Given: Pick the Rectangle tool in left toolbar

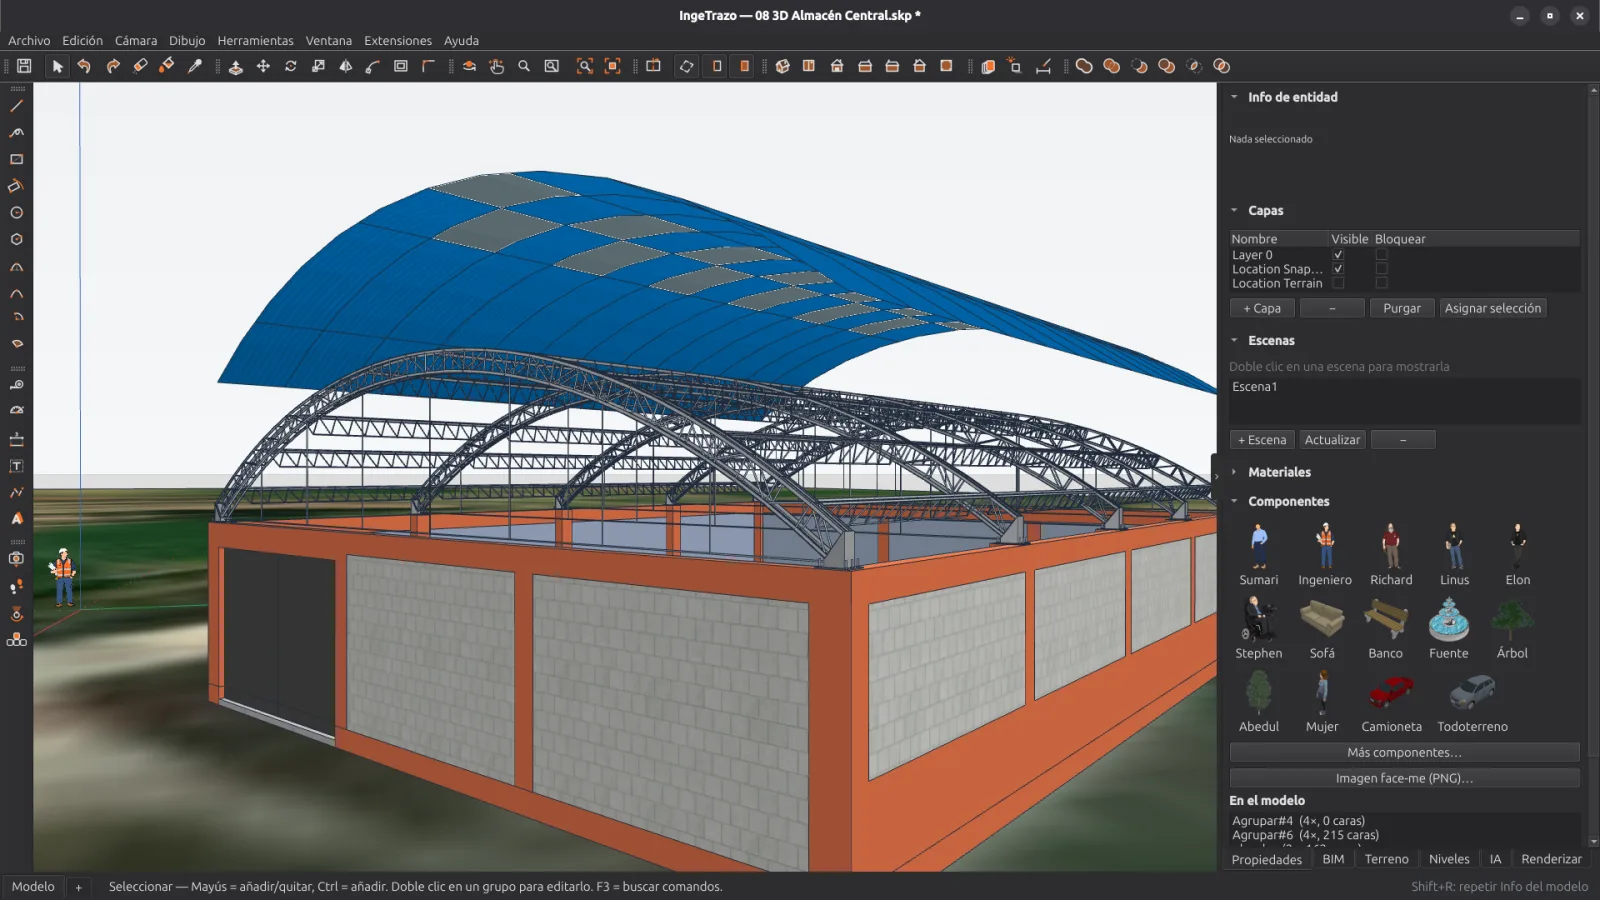Looking at the screenshot, I should [16, 159].
